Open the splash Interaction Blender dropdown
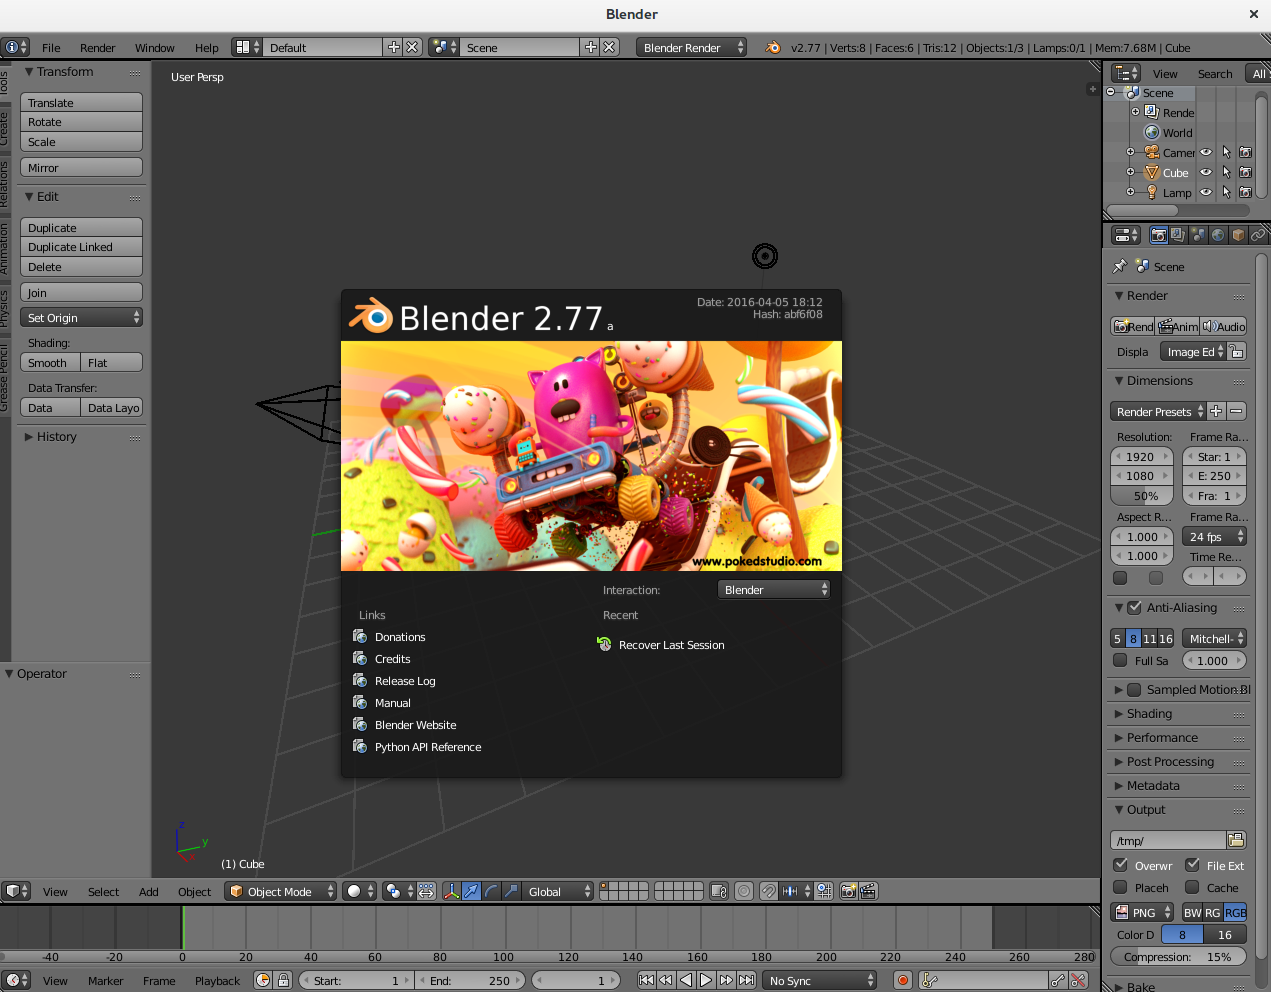 pyautogui.click(x=774, y=590)
